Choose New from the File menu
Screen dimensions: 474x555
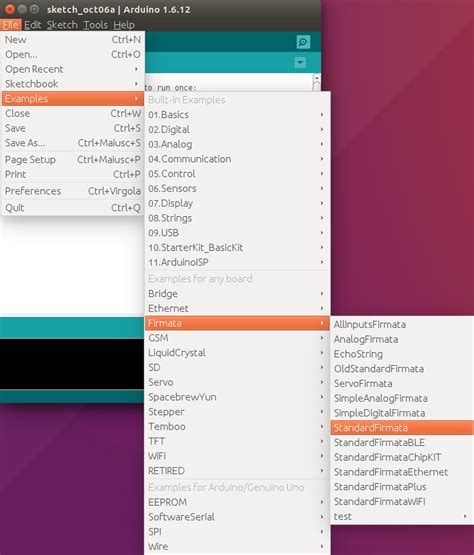[x=73, y=40]
